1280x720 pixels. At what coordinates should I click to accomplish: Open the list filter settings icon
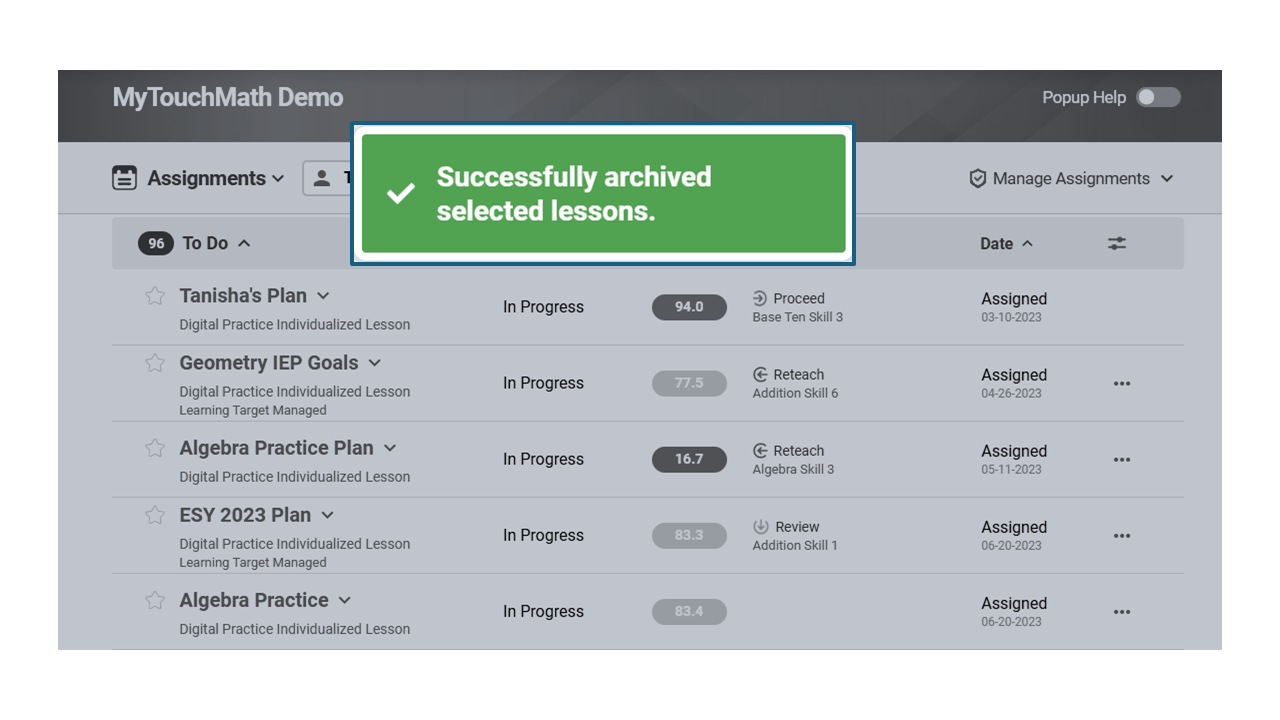(x=1117, y=243)
